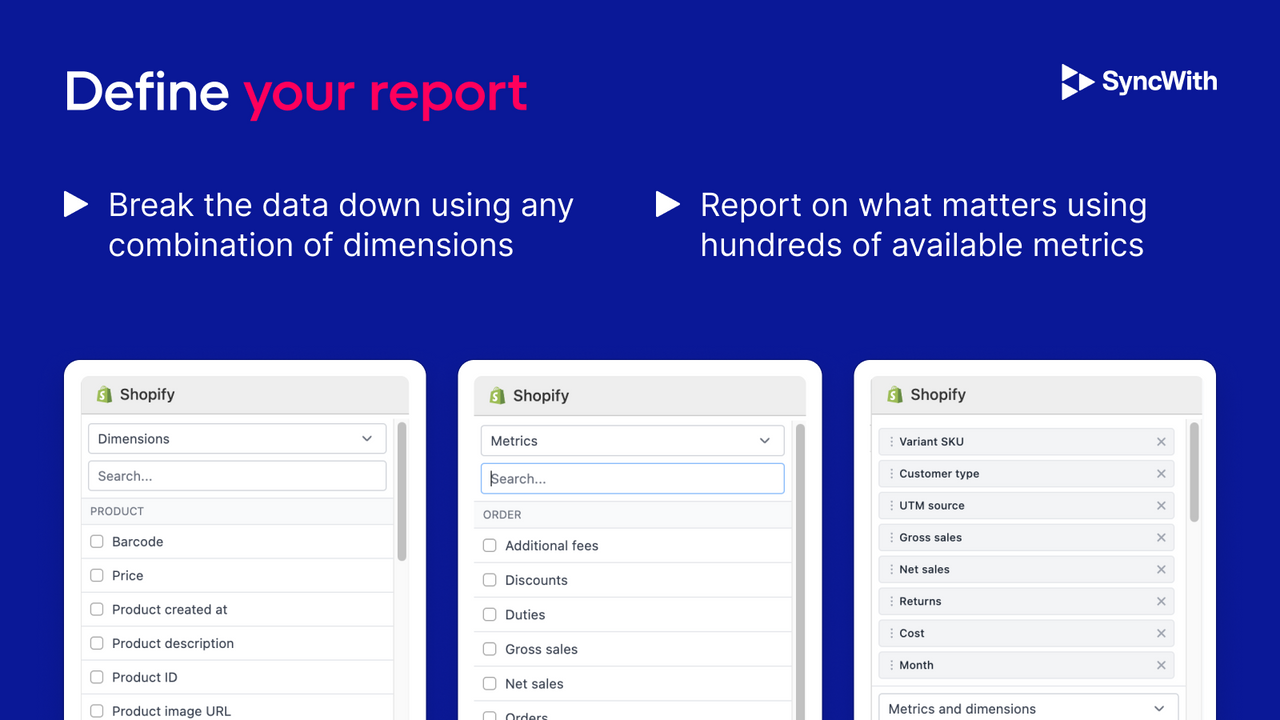Remove the Customer type field
The height and width of the screenshot is (720, 1280).
(x=1161, y=473)
